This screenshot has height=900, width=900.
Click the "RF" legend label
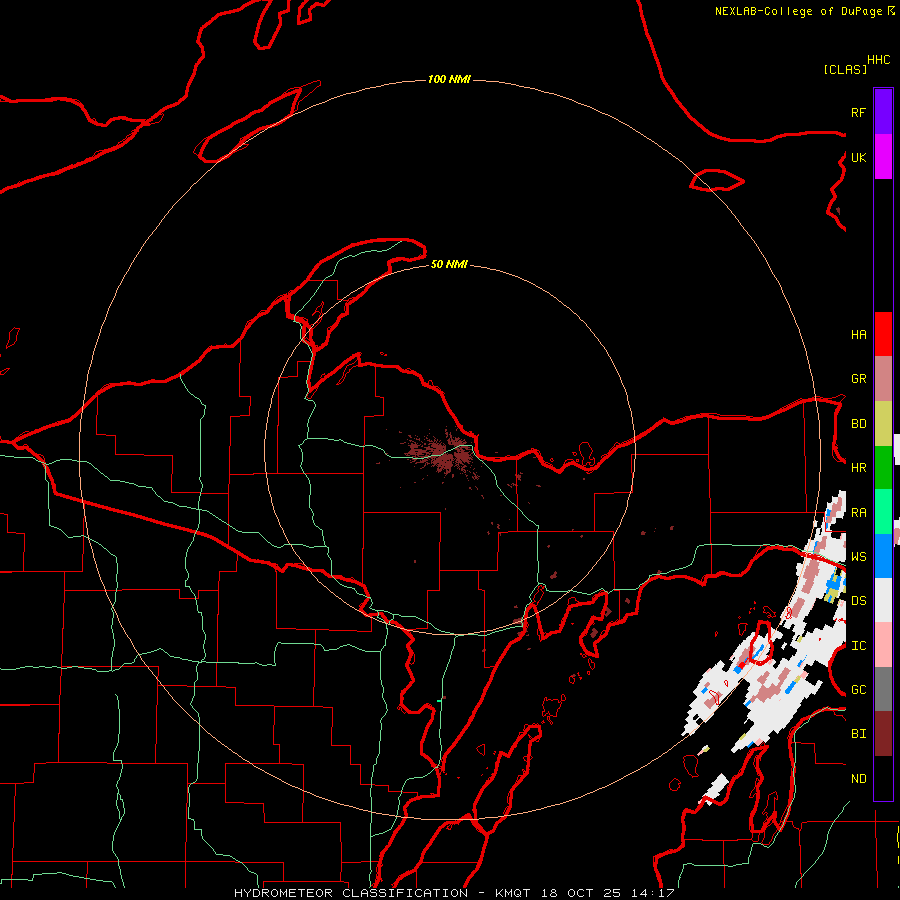click(858, 112)
